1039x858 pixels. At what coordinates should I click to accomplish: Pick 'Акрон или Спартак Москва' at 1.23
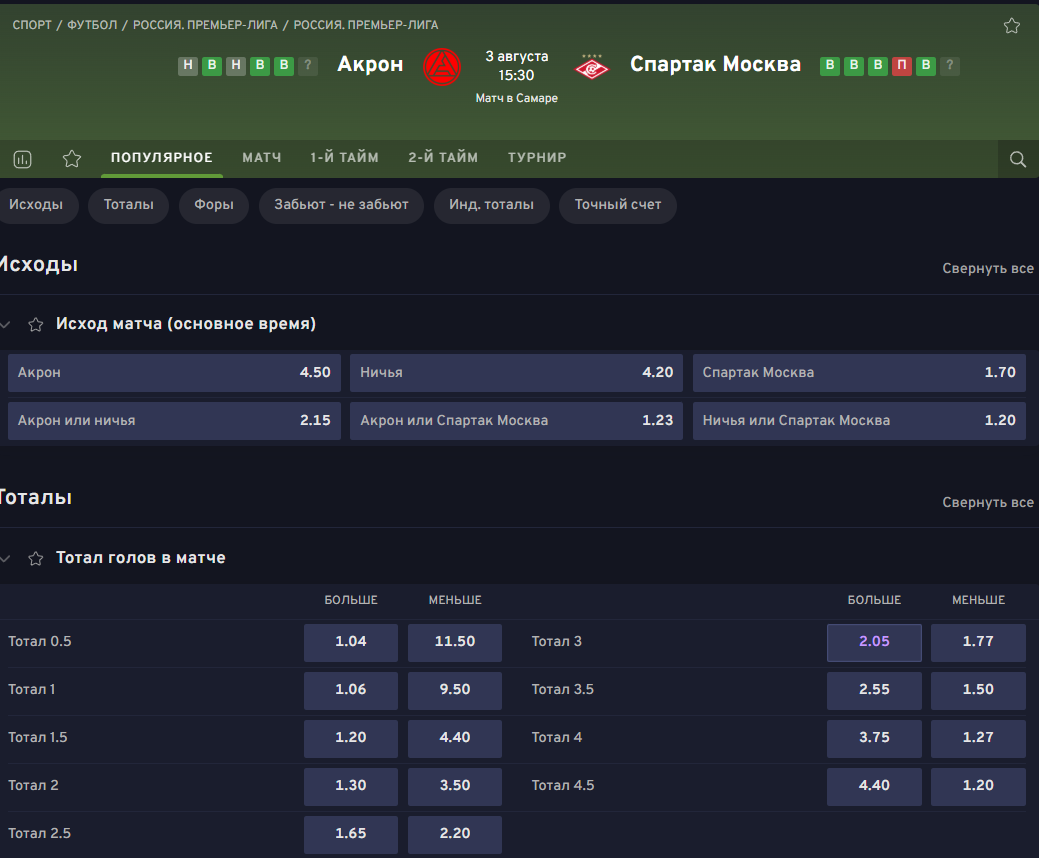(x=516, y=421)
